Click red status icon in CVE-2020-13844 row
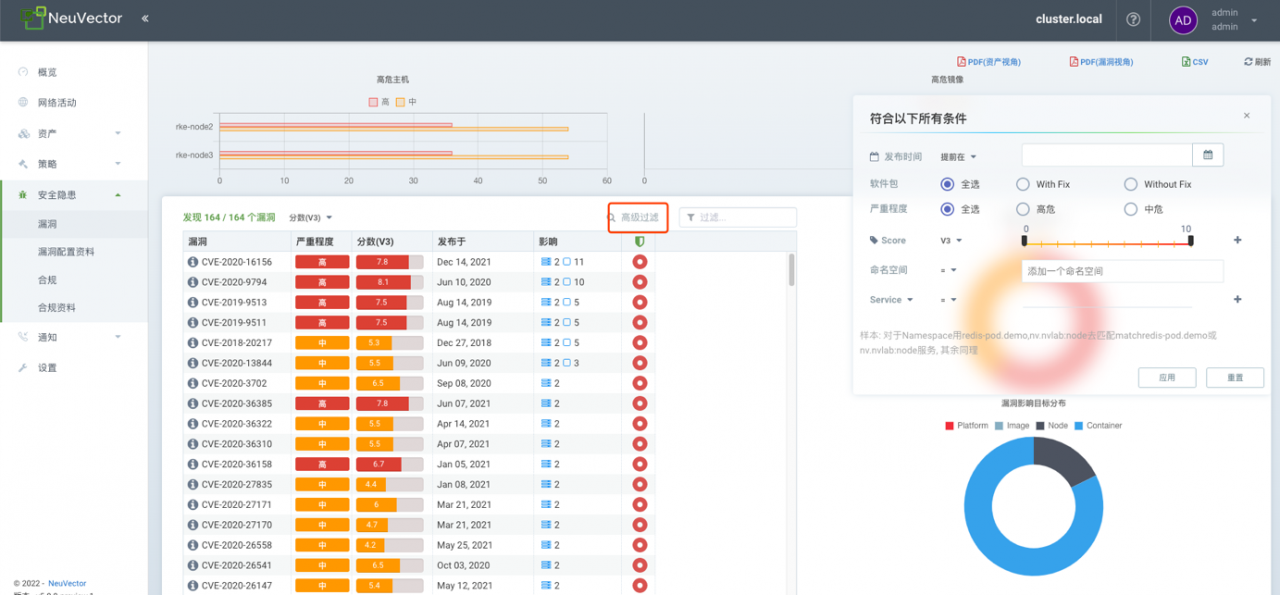 click(x=640, y=363)
